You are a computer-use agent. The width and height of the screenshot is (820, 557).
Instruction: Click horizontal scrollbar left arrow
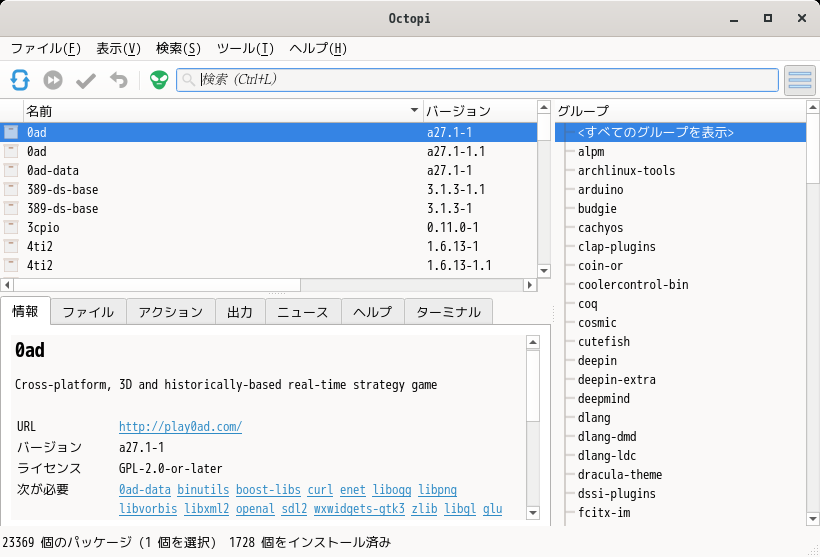tap(7, 285)
